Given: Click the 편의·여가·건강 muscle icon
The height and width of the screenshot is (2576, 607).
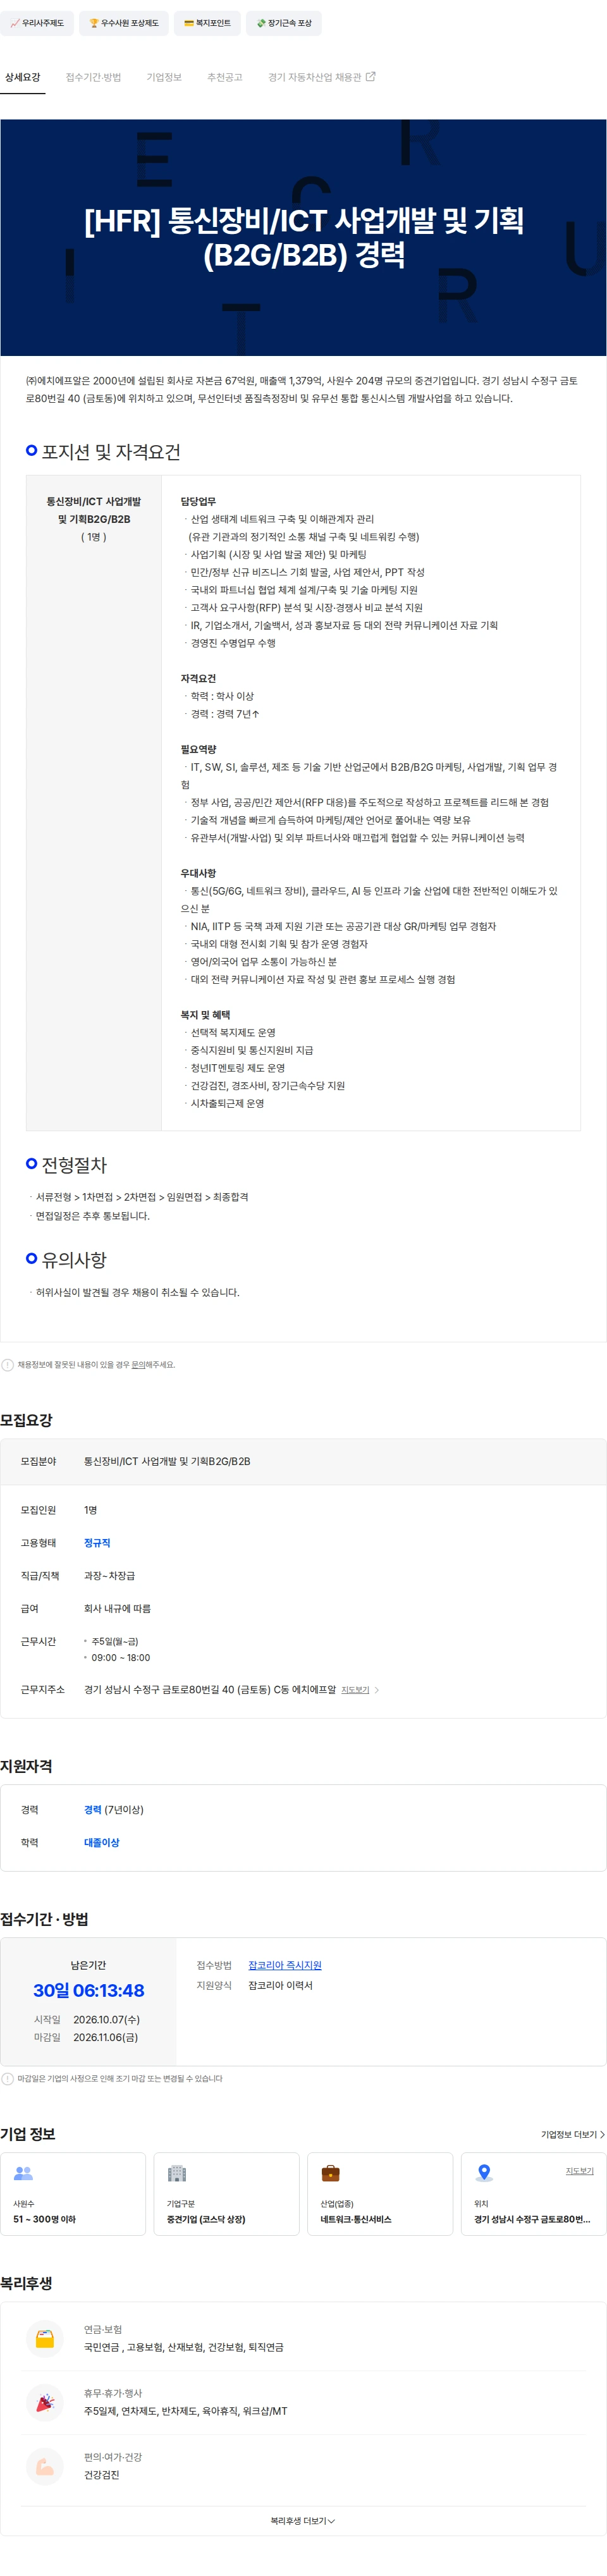Looking at the screenshot, I should pos(45,2466).
